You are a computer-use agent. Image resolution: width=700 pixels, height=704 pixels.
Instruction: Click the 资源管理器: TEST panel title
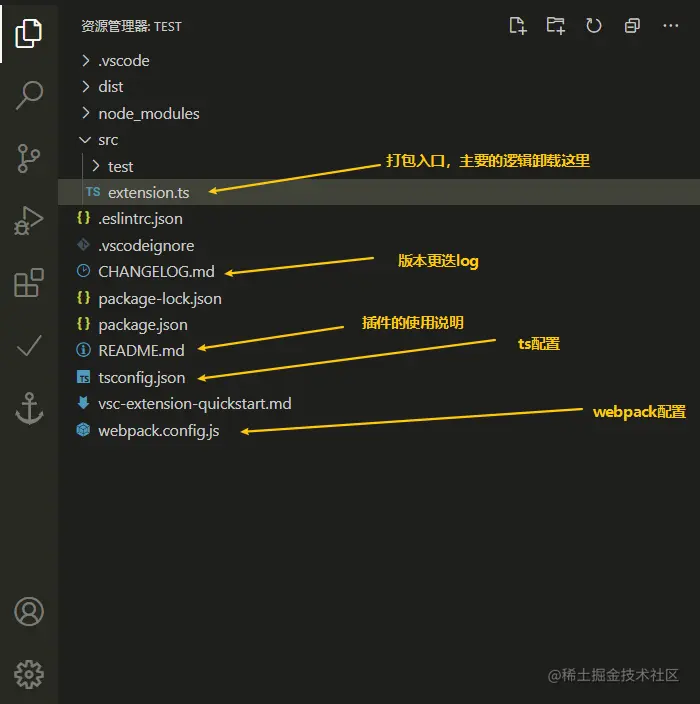[x=131, y=26]
